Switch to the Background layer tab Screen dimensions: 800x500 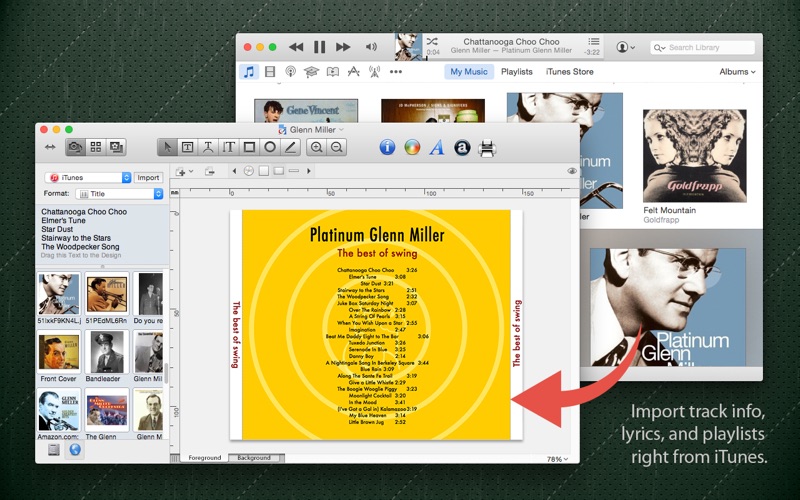click(254, 458)
